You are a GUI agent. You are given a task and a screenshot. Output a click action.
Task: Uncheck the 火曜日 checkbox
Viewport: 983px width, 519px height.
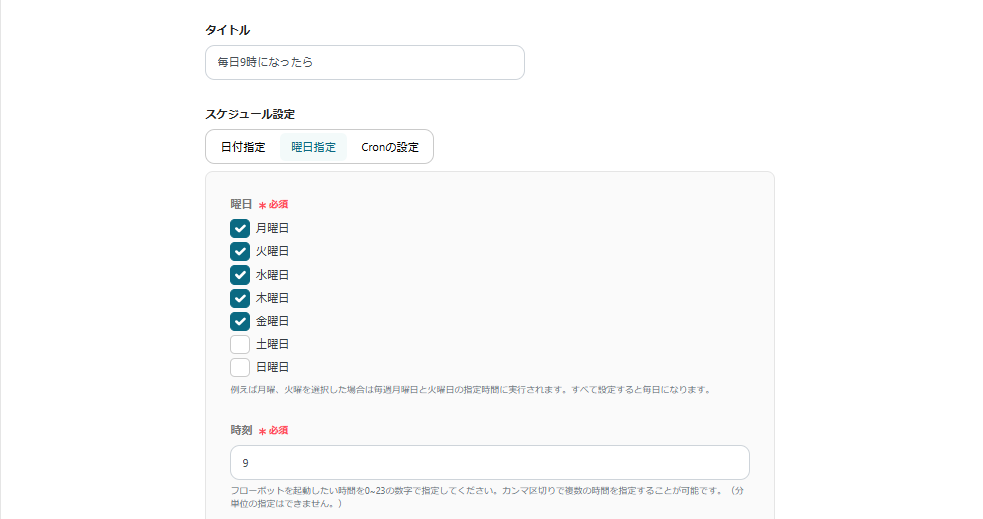coord(240,251)
